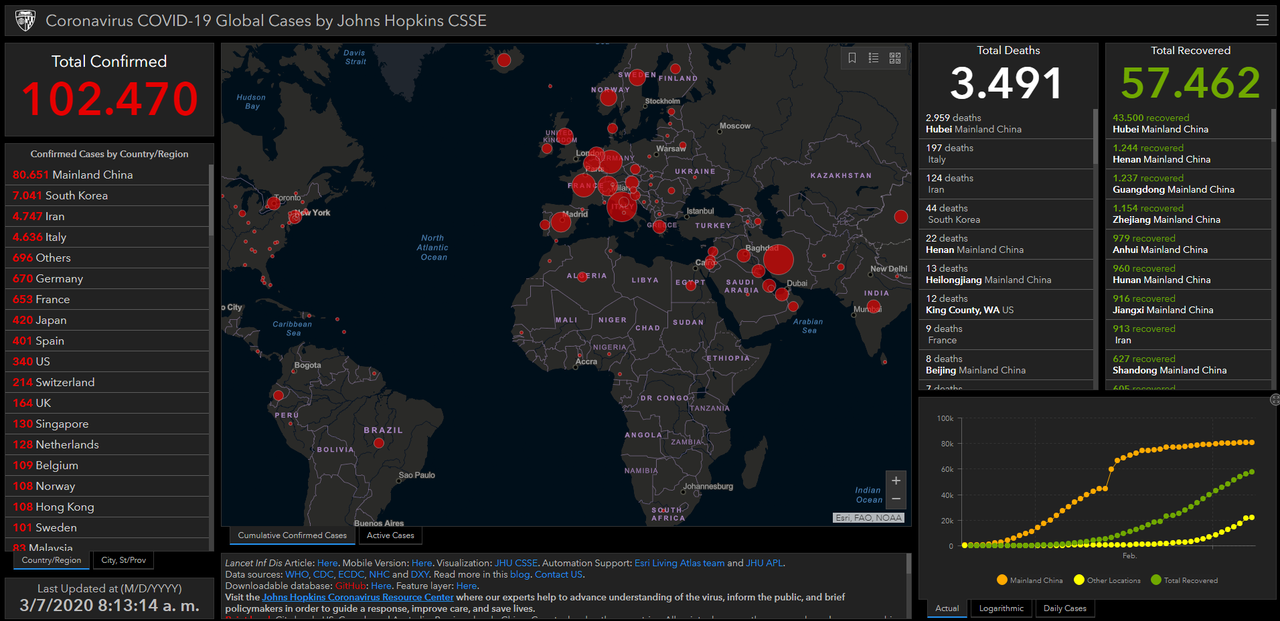The height and width of the screenshot is (621, 1280).
Task: Zoom in on the map with plus
Action: click(x=896, y=480)
